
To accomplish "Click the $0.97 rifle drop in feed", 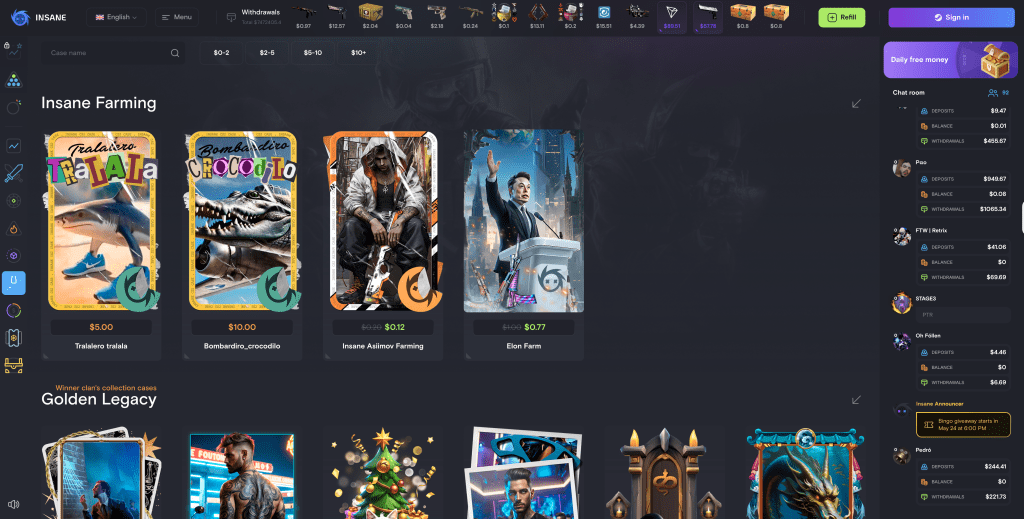I will (x=303, y=17).
